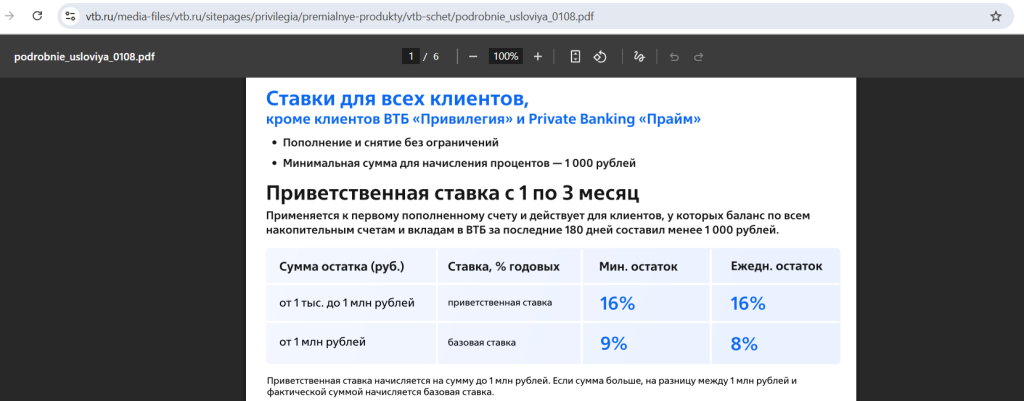
Task: Open site information icon in address bar
Action: [71, 16]
